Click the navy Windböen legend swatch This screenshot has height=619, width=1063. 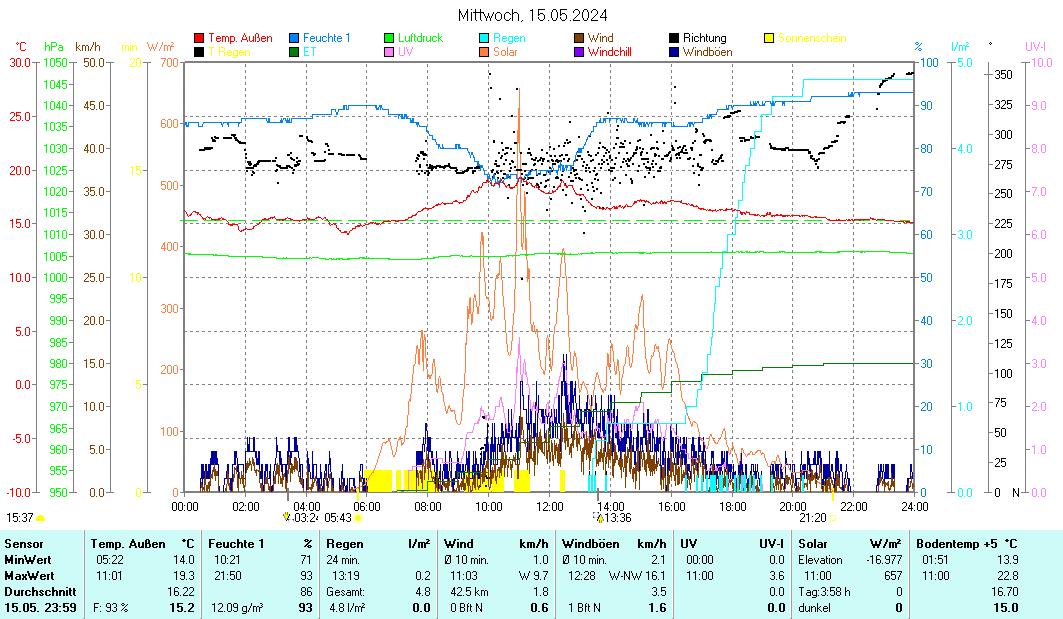673,52
